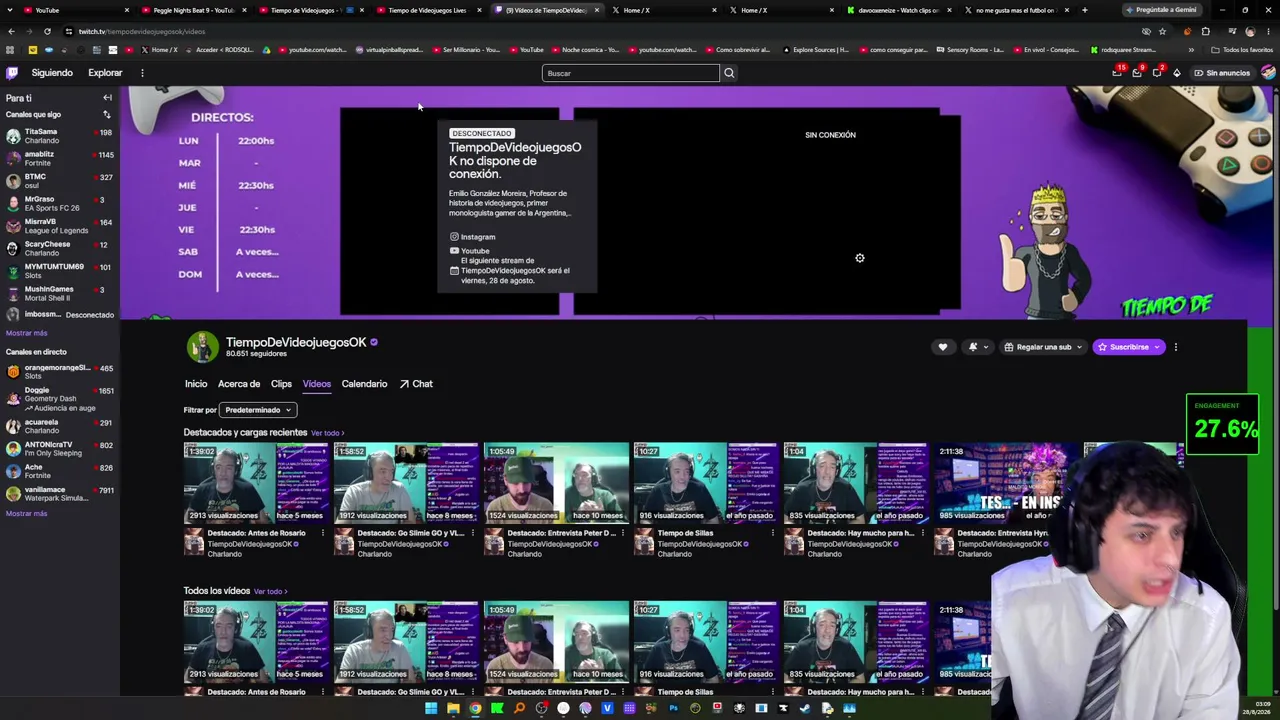Open TitaSama channel in sidebar
This screenshot has width=1280, height=720.
tap(60, 136)
